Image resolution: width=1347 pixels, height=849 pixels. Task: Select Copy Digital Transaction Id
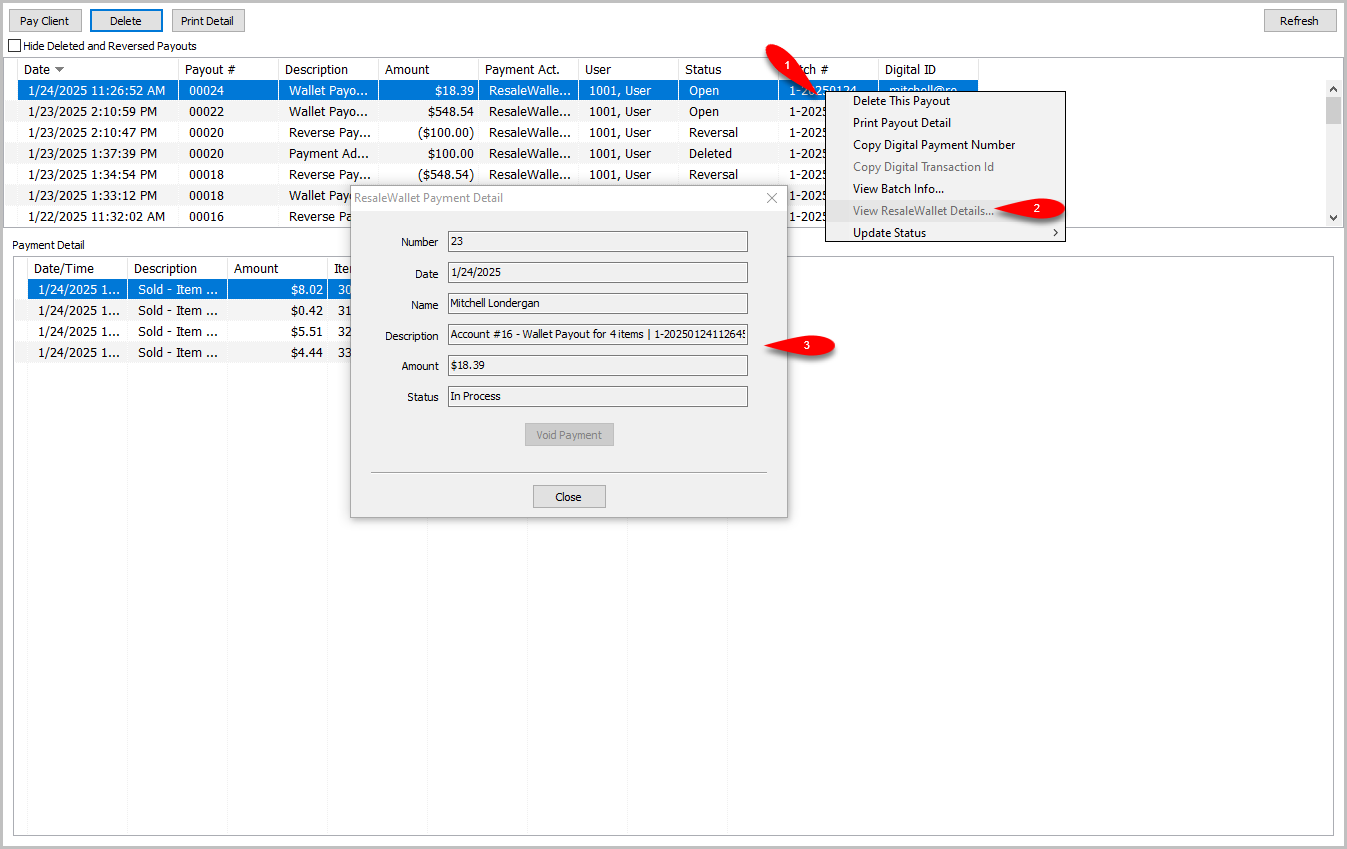pyautogui.click(x=945, y=167)
